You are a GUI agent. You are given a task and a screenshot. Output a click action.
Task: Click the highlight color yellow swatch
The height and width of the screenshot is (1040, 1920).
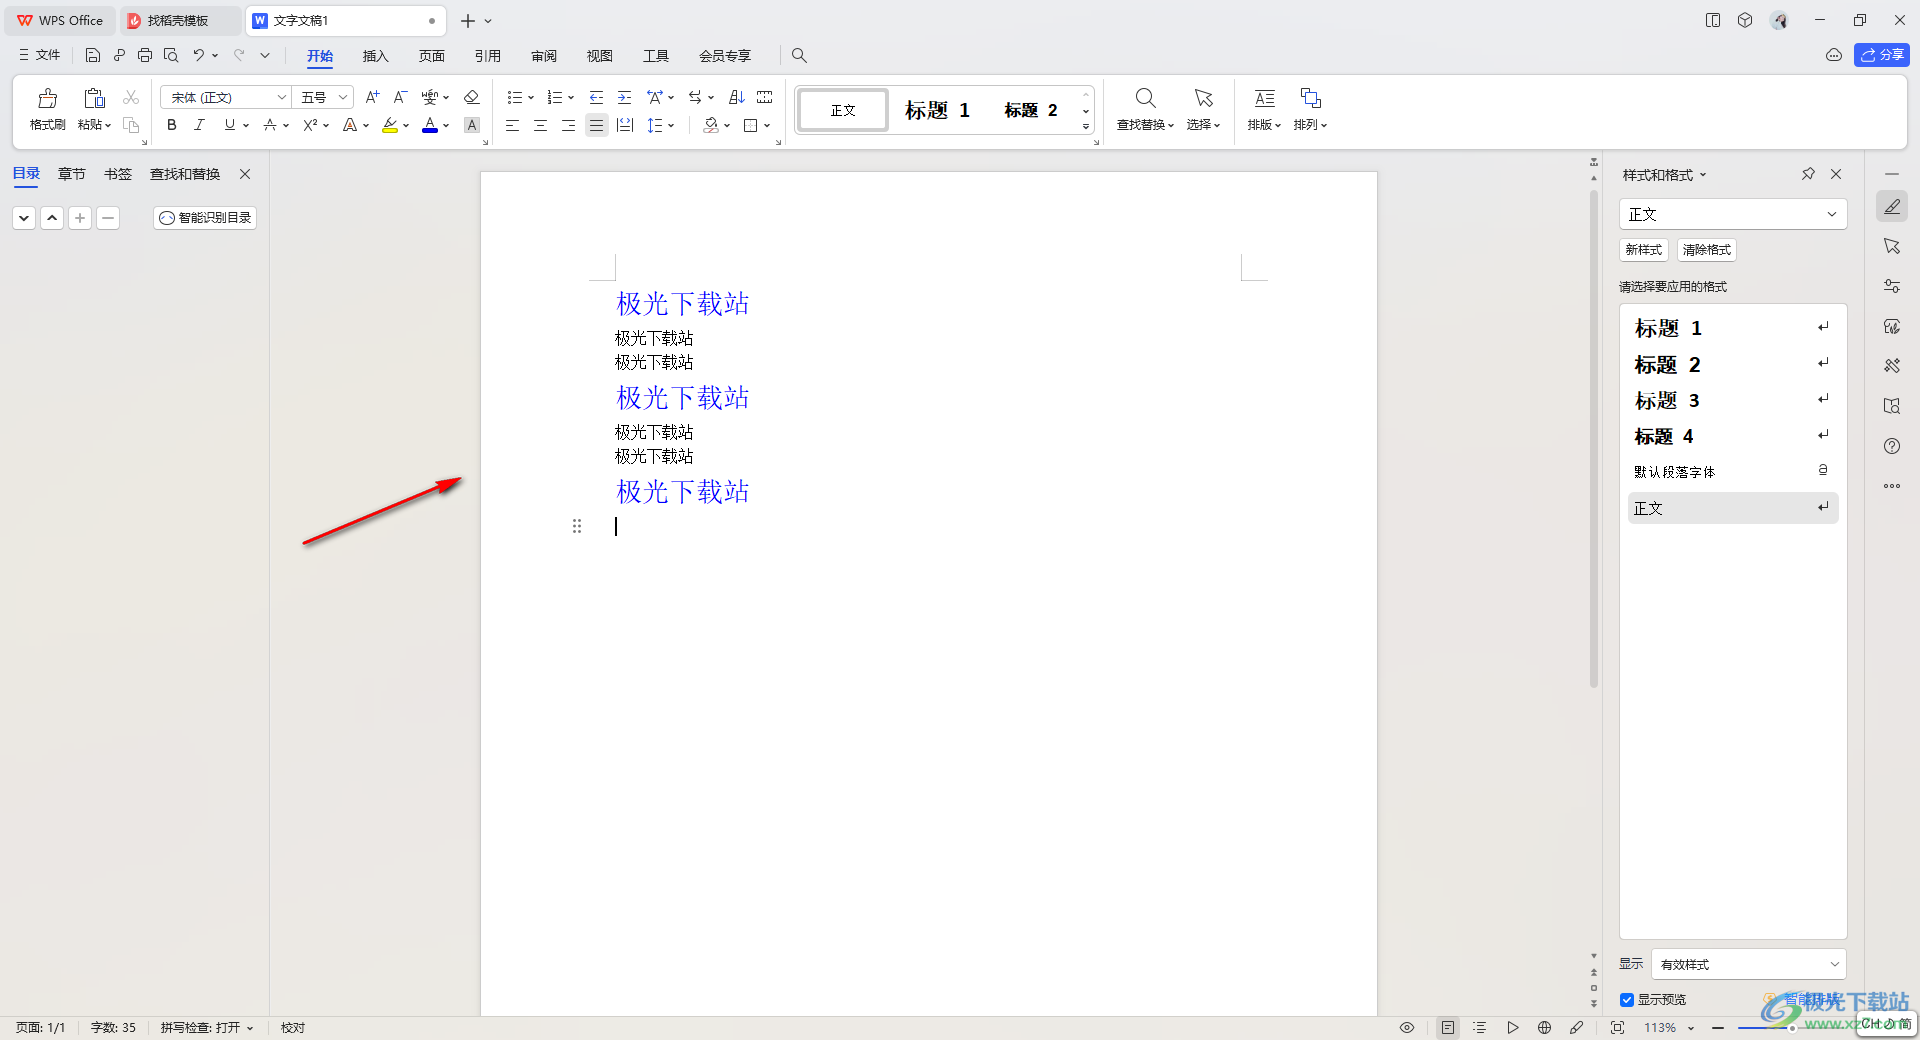(390, 125)
